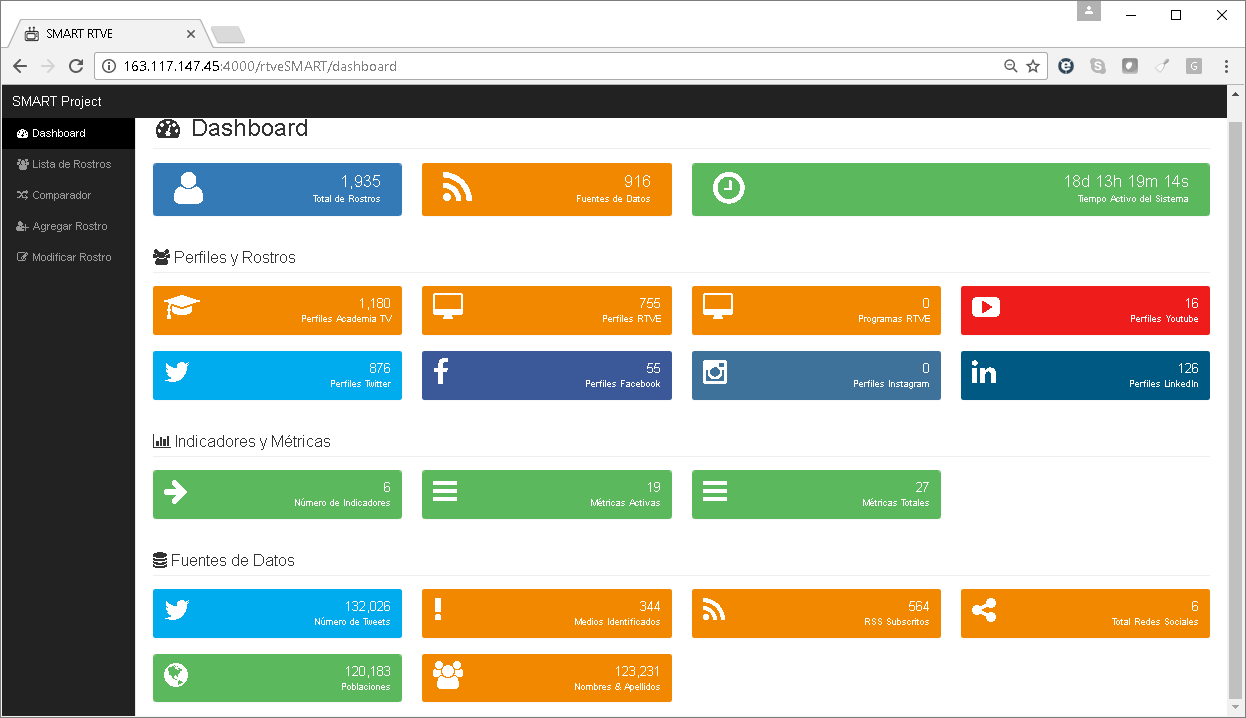This screenshot has width=1246, height=718.
Task: View site information icon in address bar
Action: coord(110,66)
